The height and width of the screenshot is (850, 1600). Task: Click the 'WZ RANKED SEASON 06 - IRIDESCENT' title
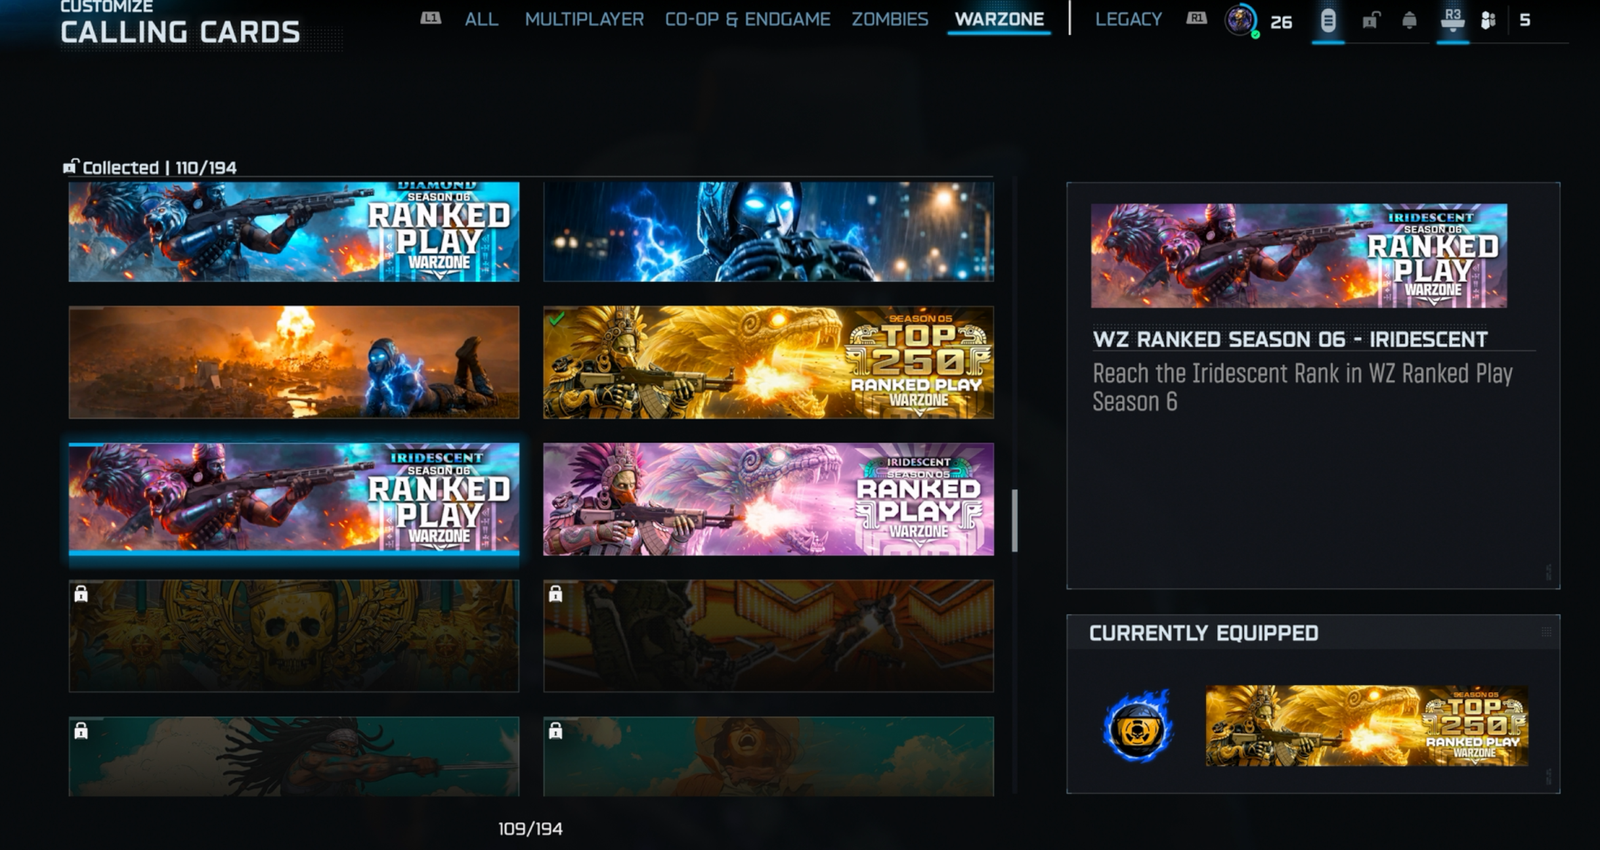point(1290,339)
